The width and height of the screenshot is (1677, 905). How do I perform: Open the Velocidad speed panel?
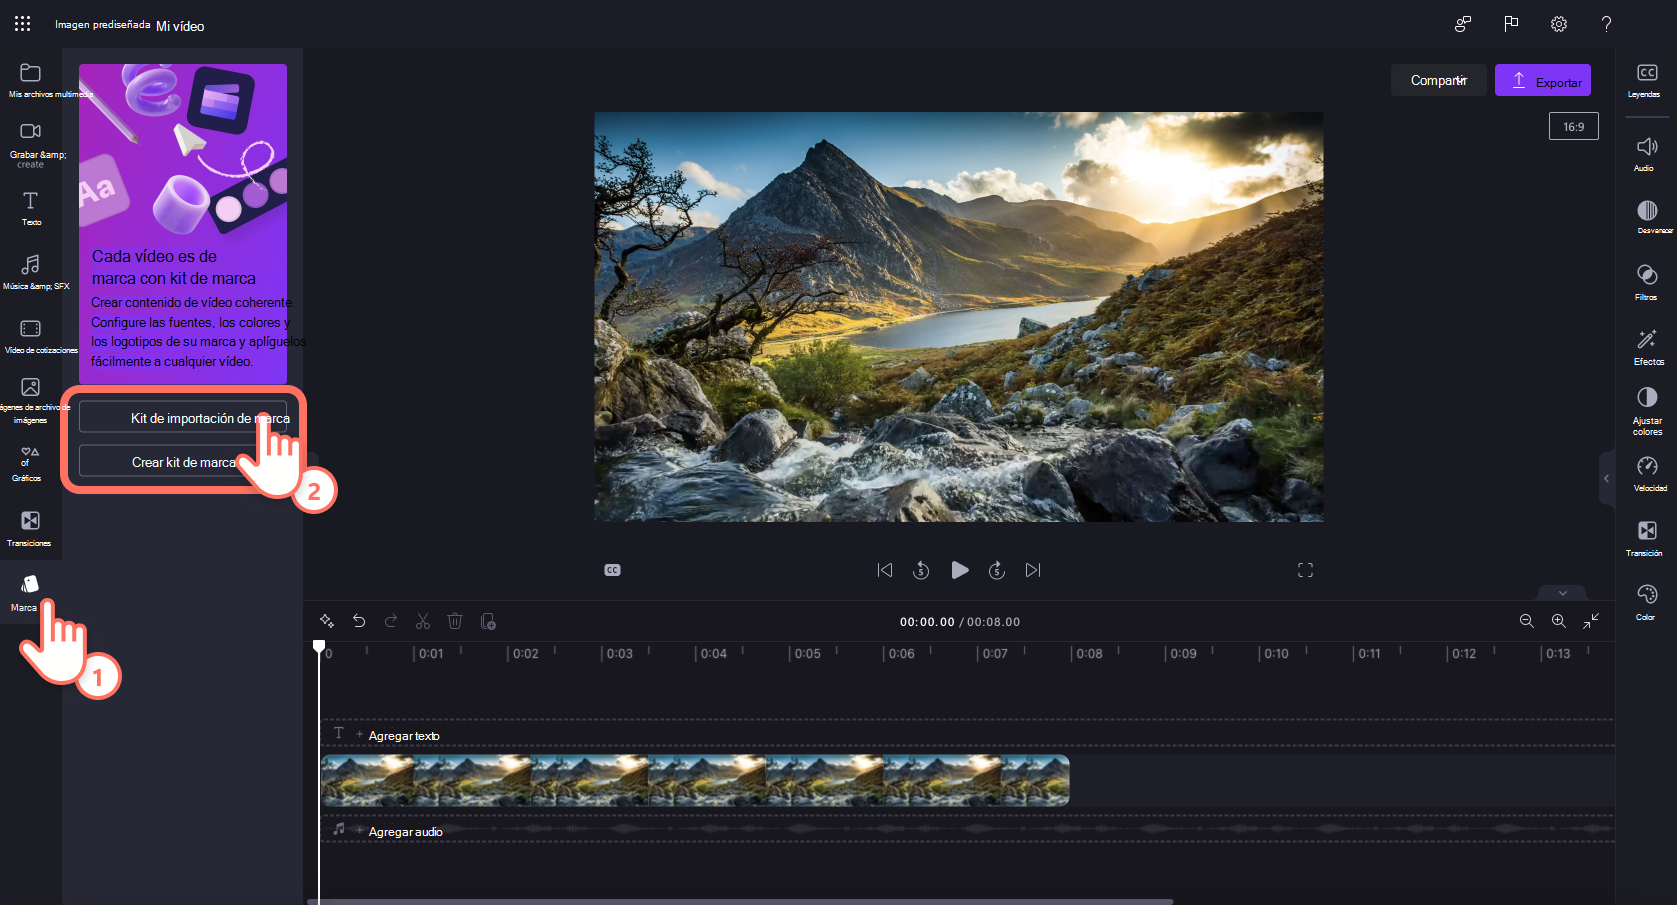click(1646, 473)
